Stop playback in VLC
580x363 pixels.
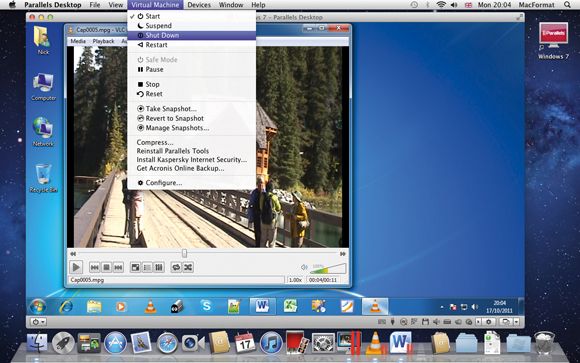click(107, 267)
